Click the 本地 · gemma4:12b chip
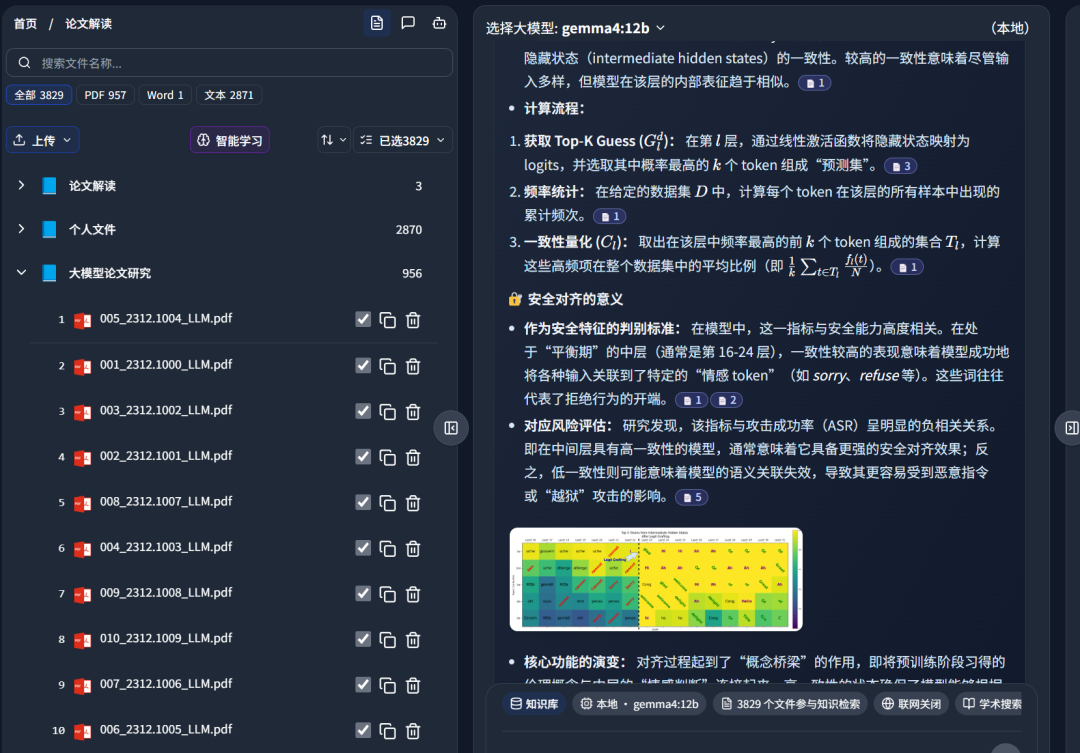The height and width of the screenshot is (753, 1080). point(639,703)
